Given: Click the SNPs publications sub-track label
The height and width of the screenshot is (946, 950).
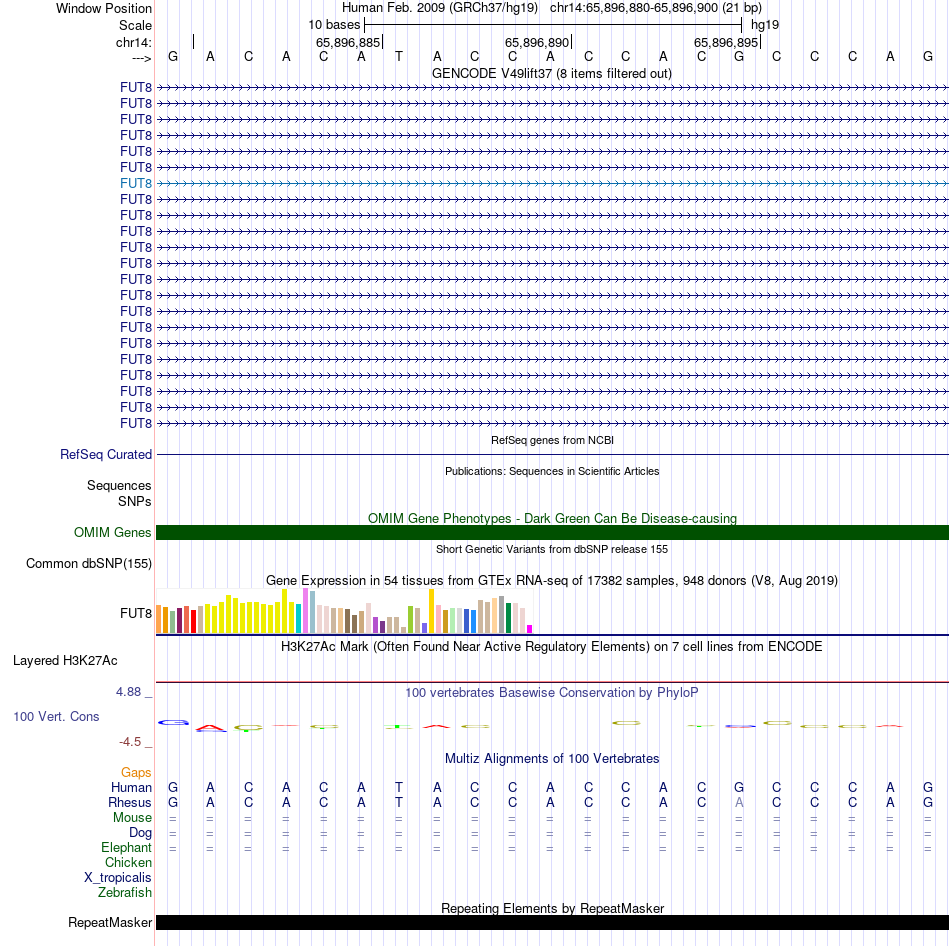Looking at the screenshot, I should coord(135,501).
